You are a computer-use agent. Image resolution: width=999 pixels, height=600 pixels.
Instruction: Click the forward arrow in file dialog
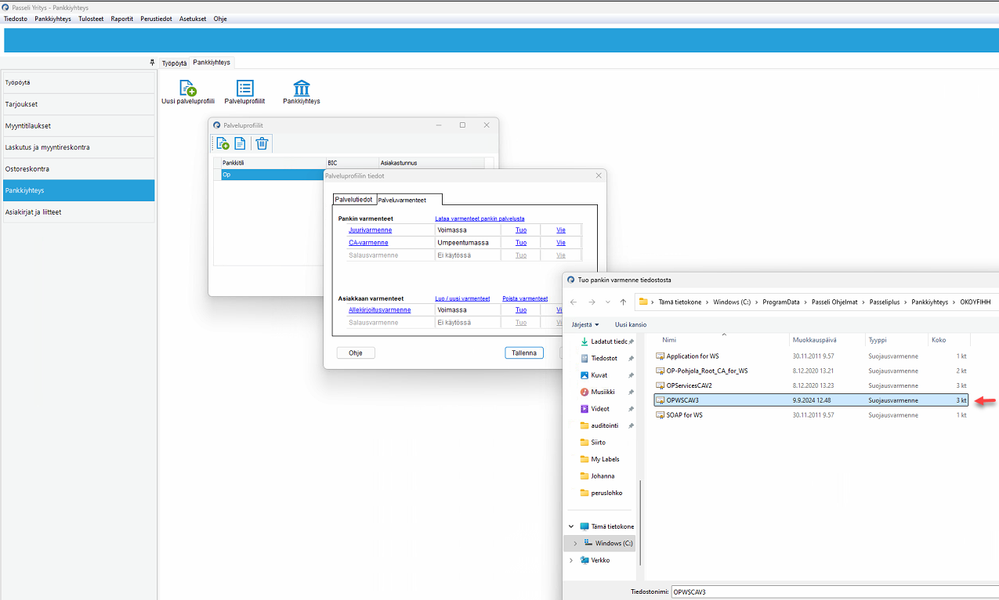pyautogui.click(x=592, y=302)
